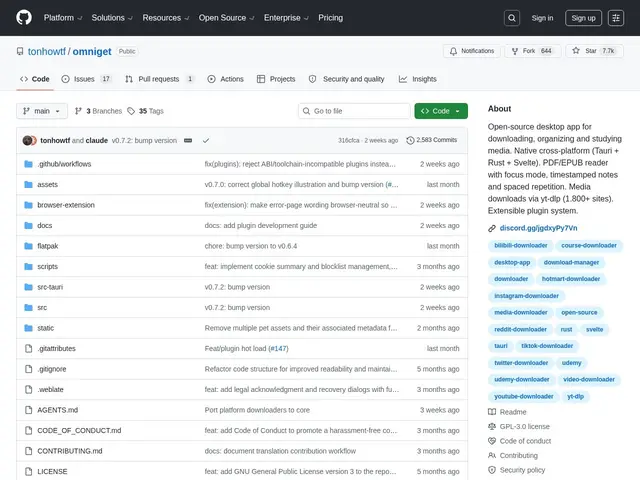Click the Contributing people icon
This screenshot has width=640, height=480.
coord(492,456)
